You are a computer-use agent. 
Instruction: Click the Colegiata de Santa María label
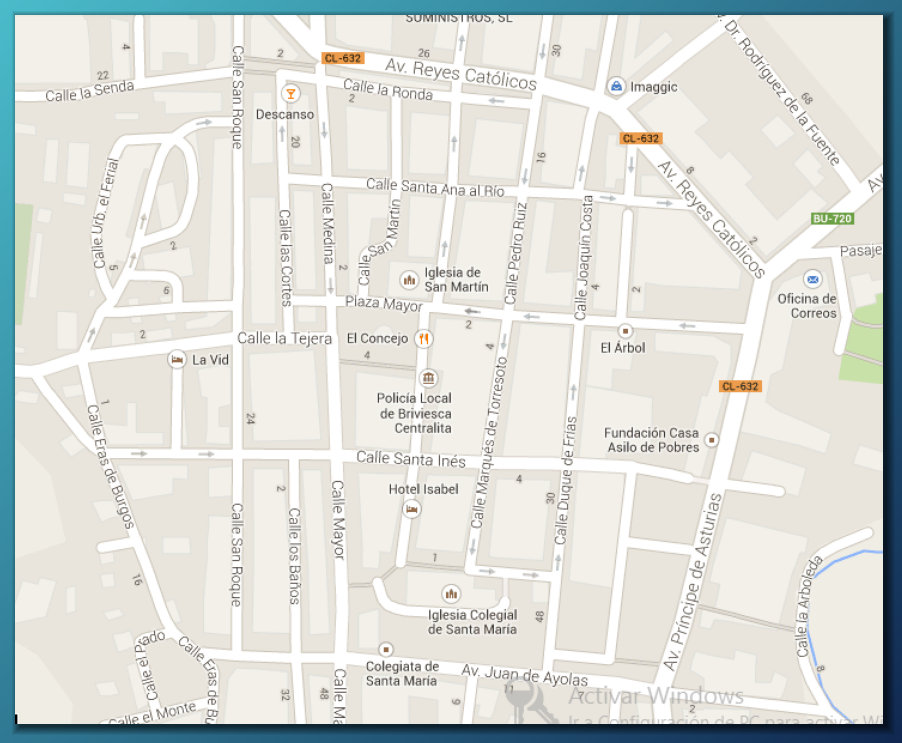point(402,673)
